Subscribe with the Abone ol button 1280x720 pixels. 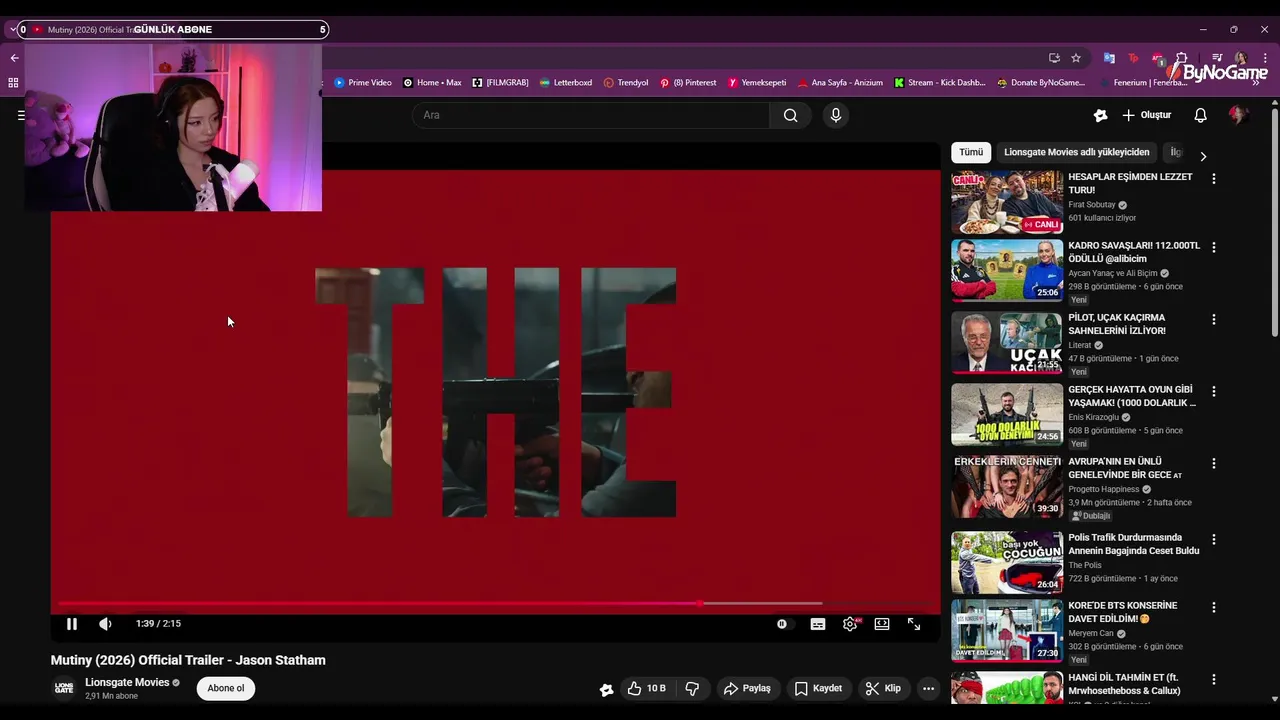pos(226,688)
